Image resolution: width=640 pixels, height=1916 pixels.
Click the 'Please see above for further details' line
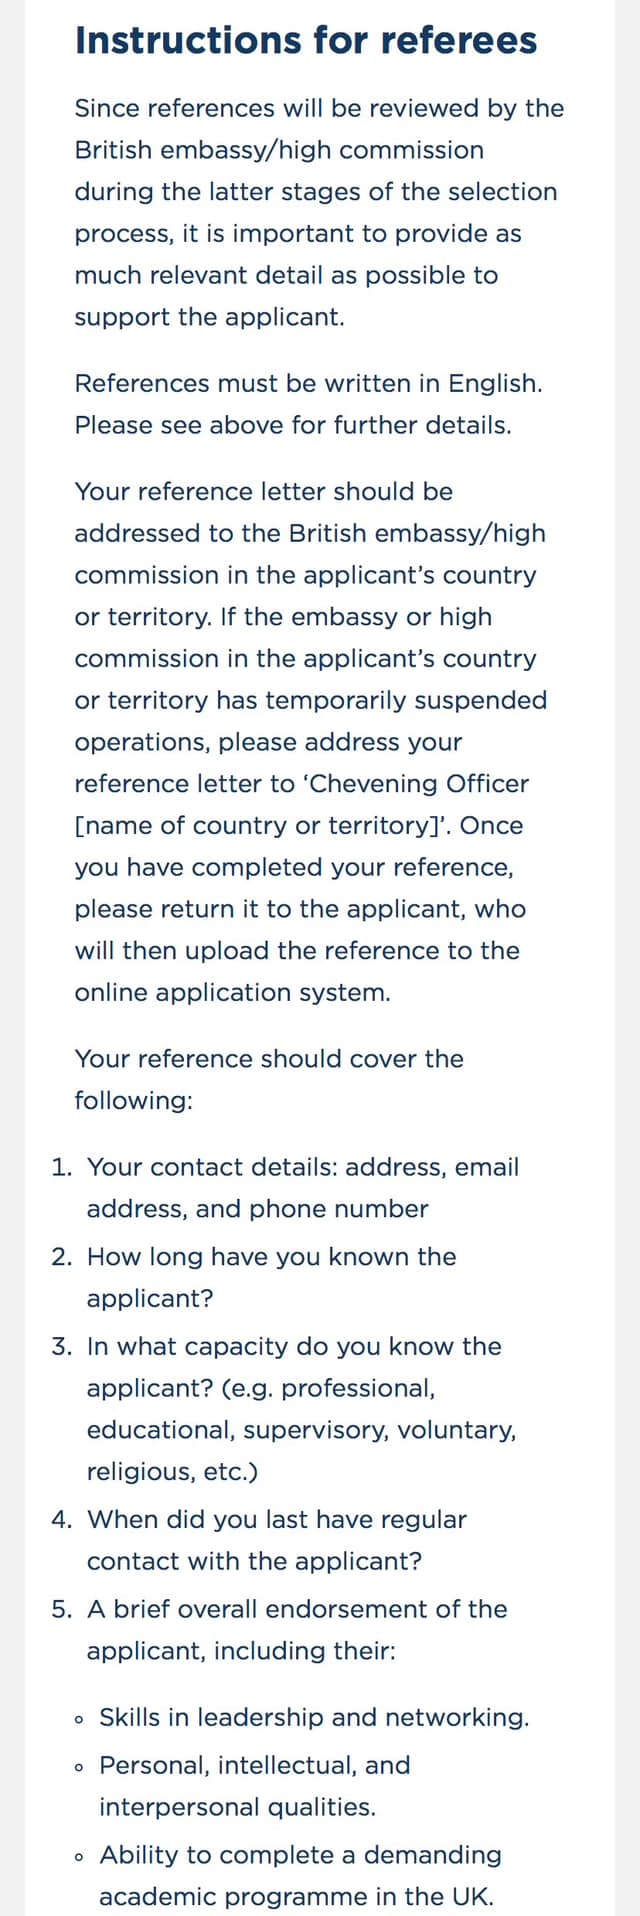pos(293,425)
